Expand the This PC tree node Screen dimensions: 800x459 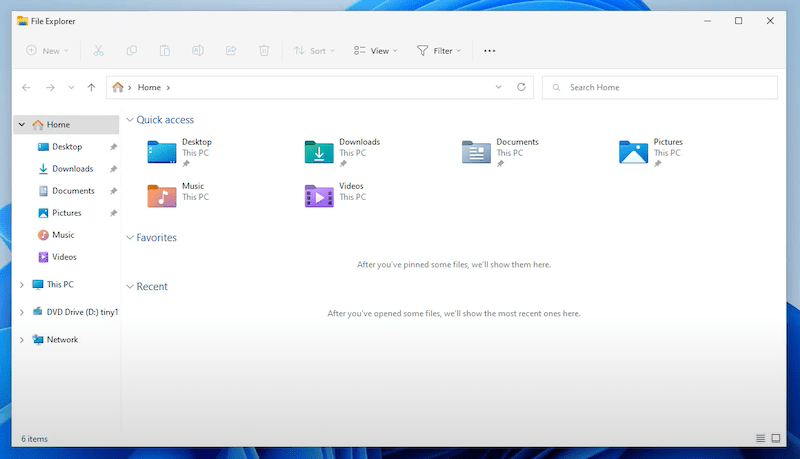click(x=22, y=285)
